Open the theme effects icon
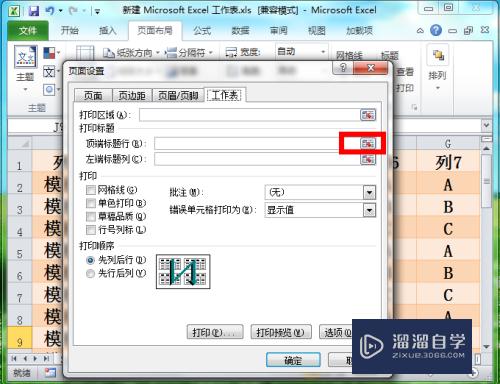The height and width of the screenshot is (384, 500). [x=51, y=89]
